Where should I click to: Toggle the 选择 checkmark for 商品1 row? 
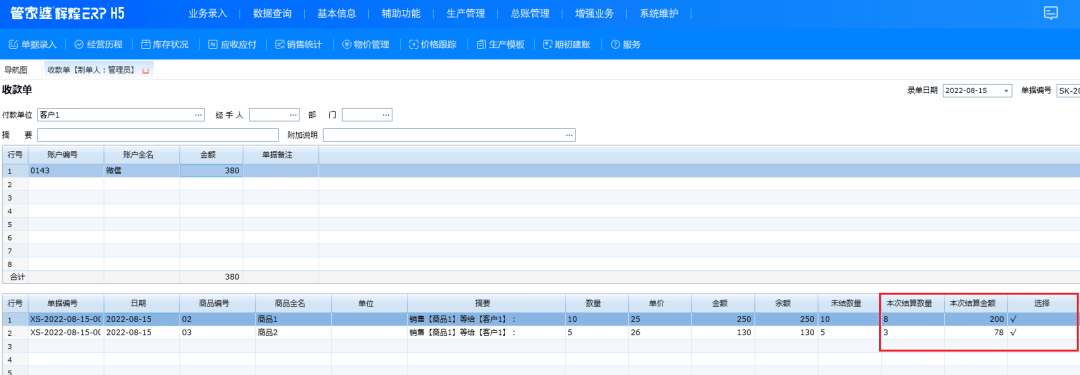pos(1013,319)
